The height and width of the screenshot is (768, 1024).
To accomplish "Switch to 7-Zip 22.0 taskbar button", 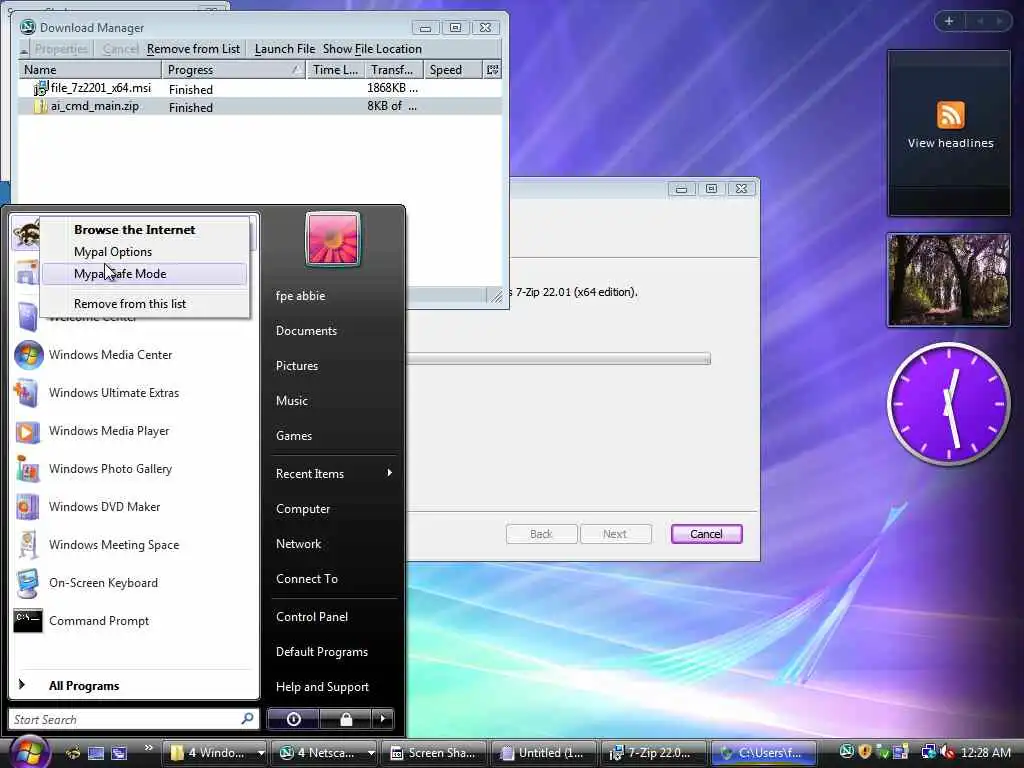I will pos(653,753).
